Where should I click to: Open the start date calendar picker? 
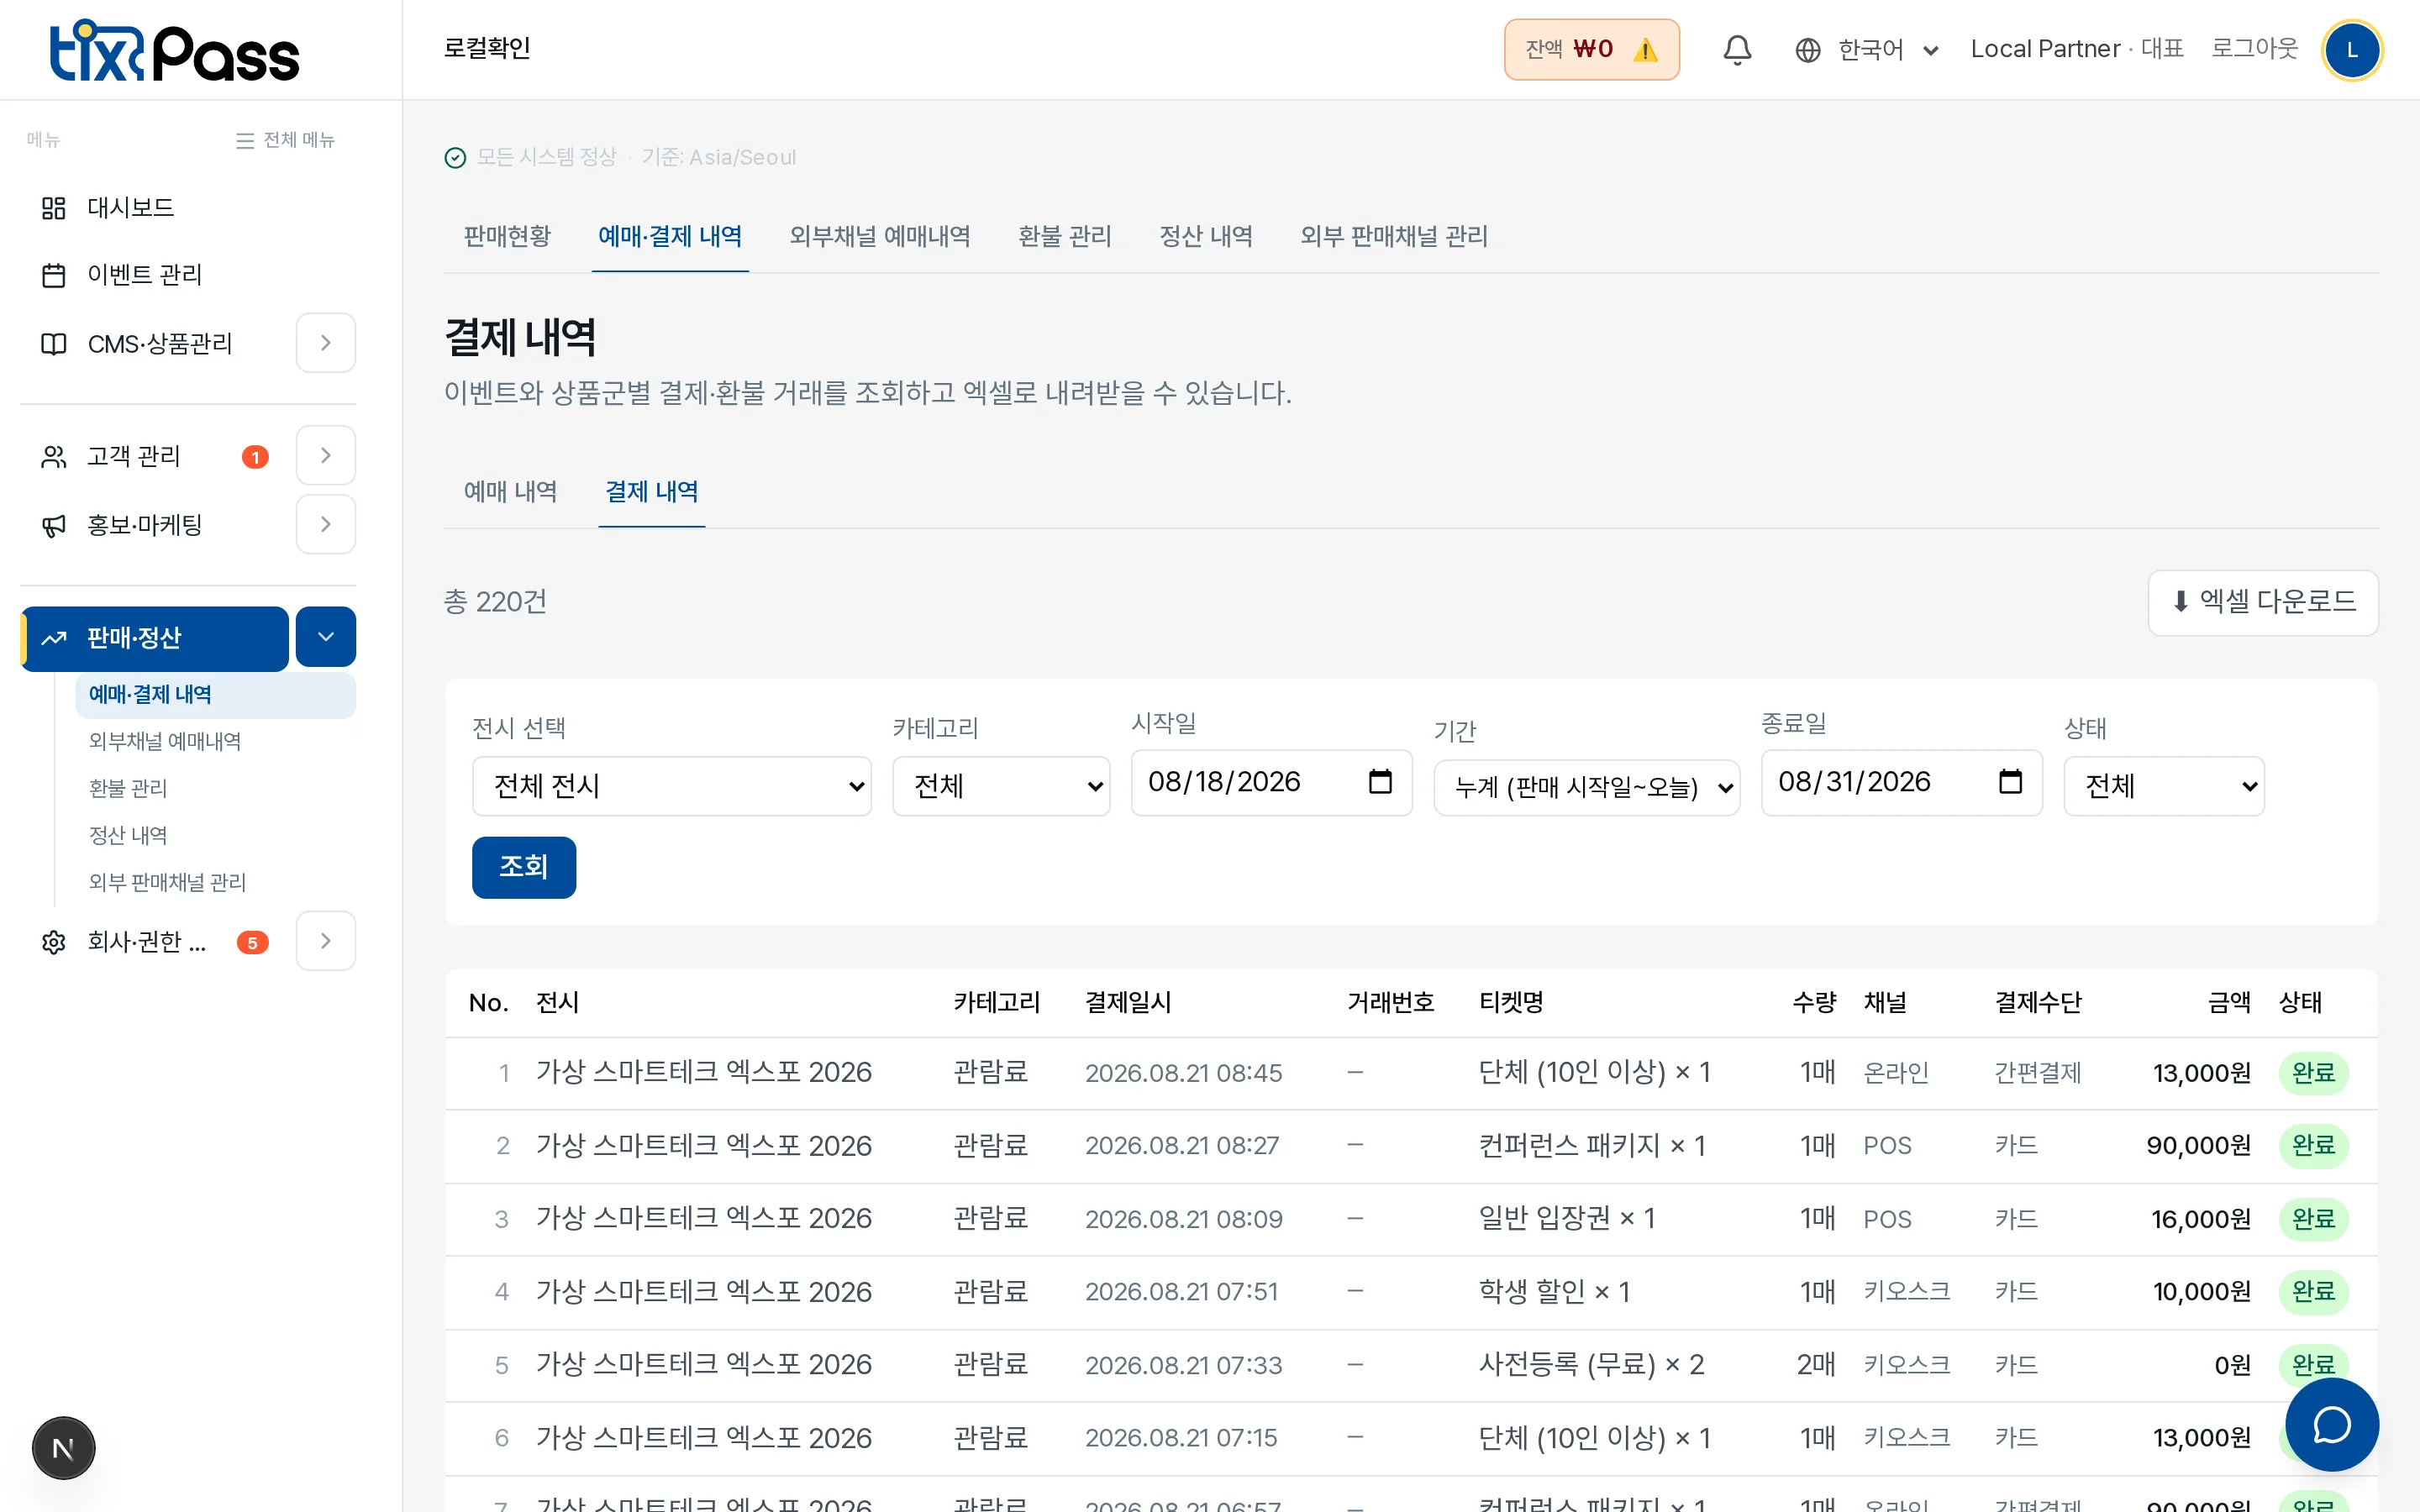(x=1380, y=782)
